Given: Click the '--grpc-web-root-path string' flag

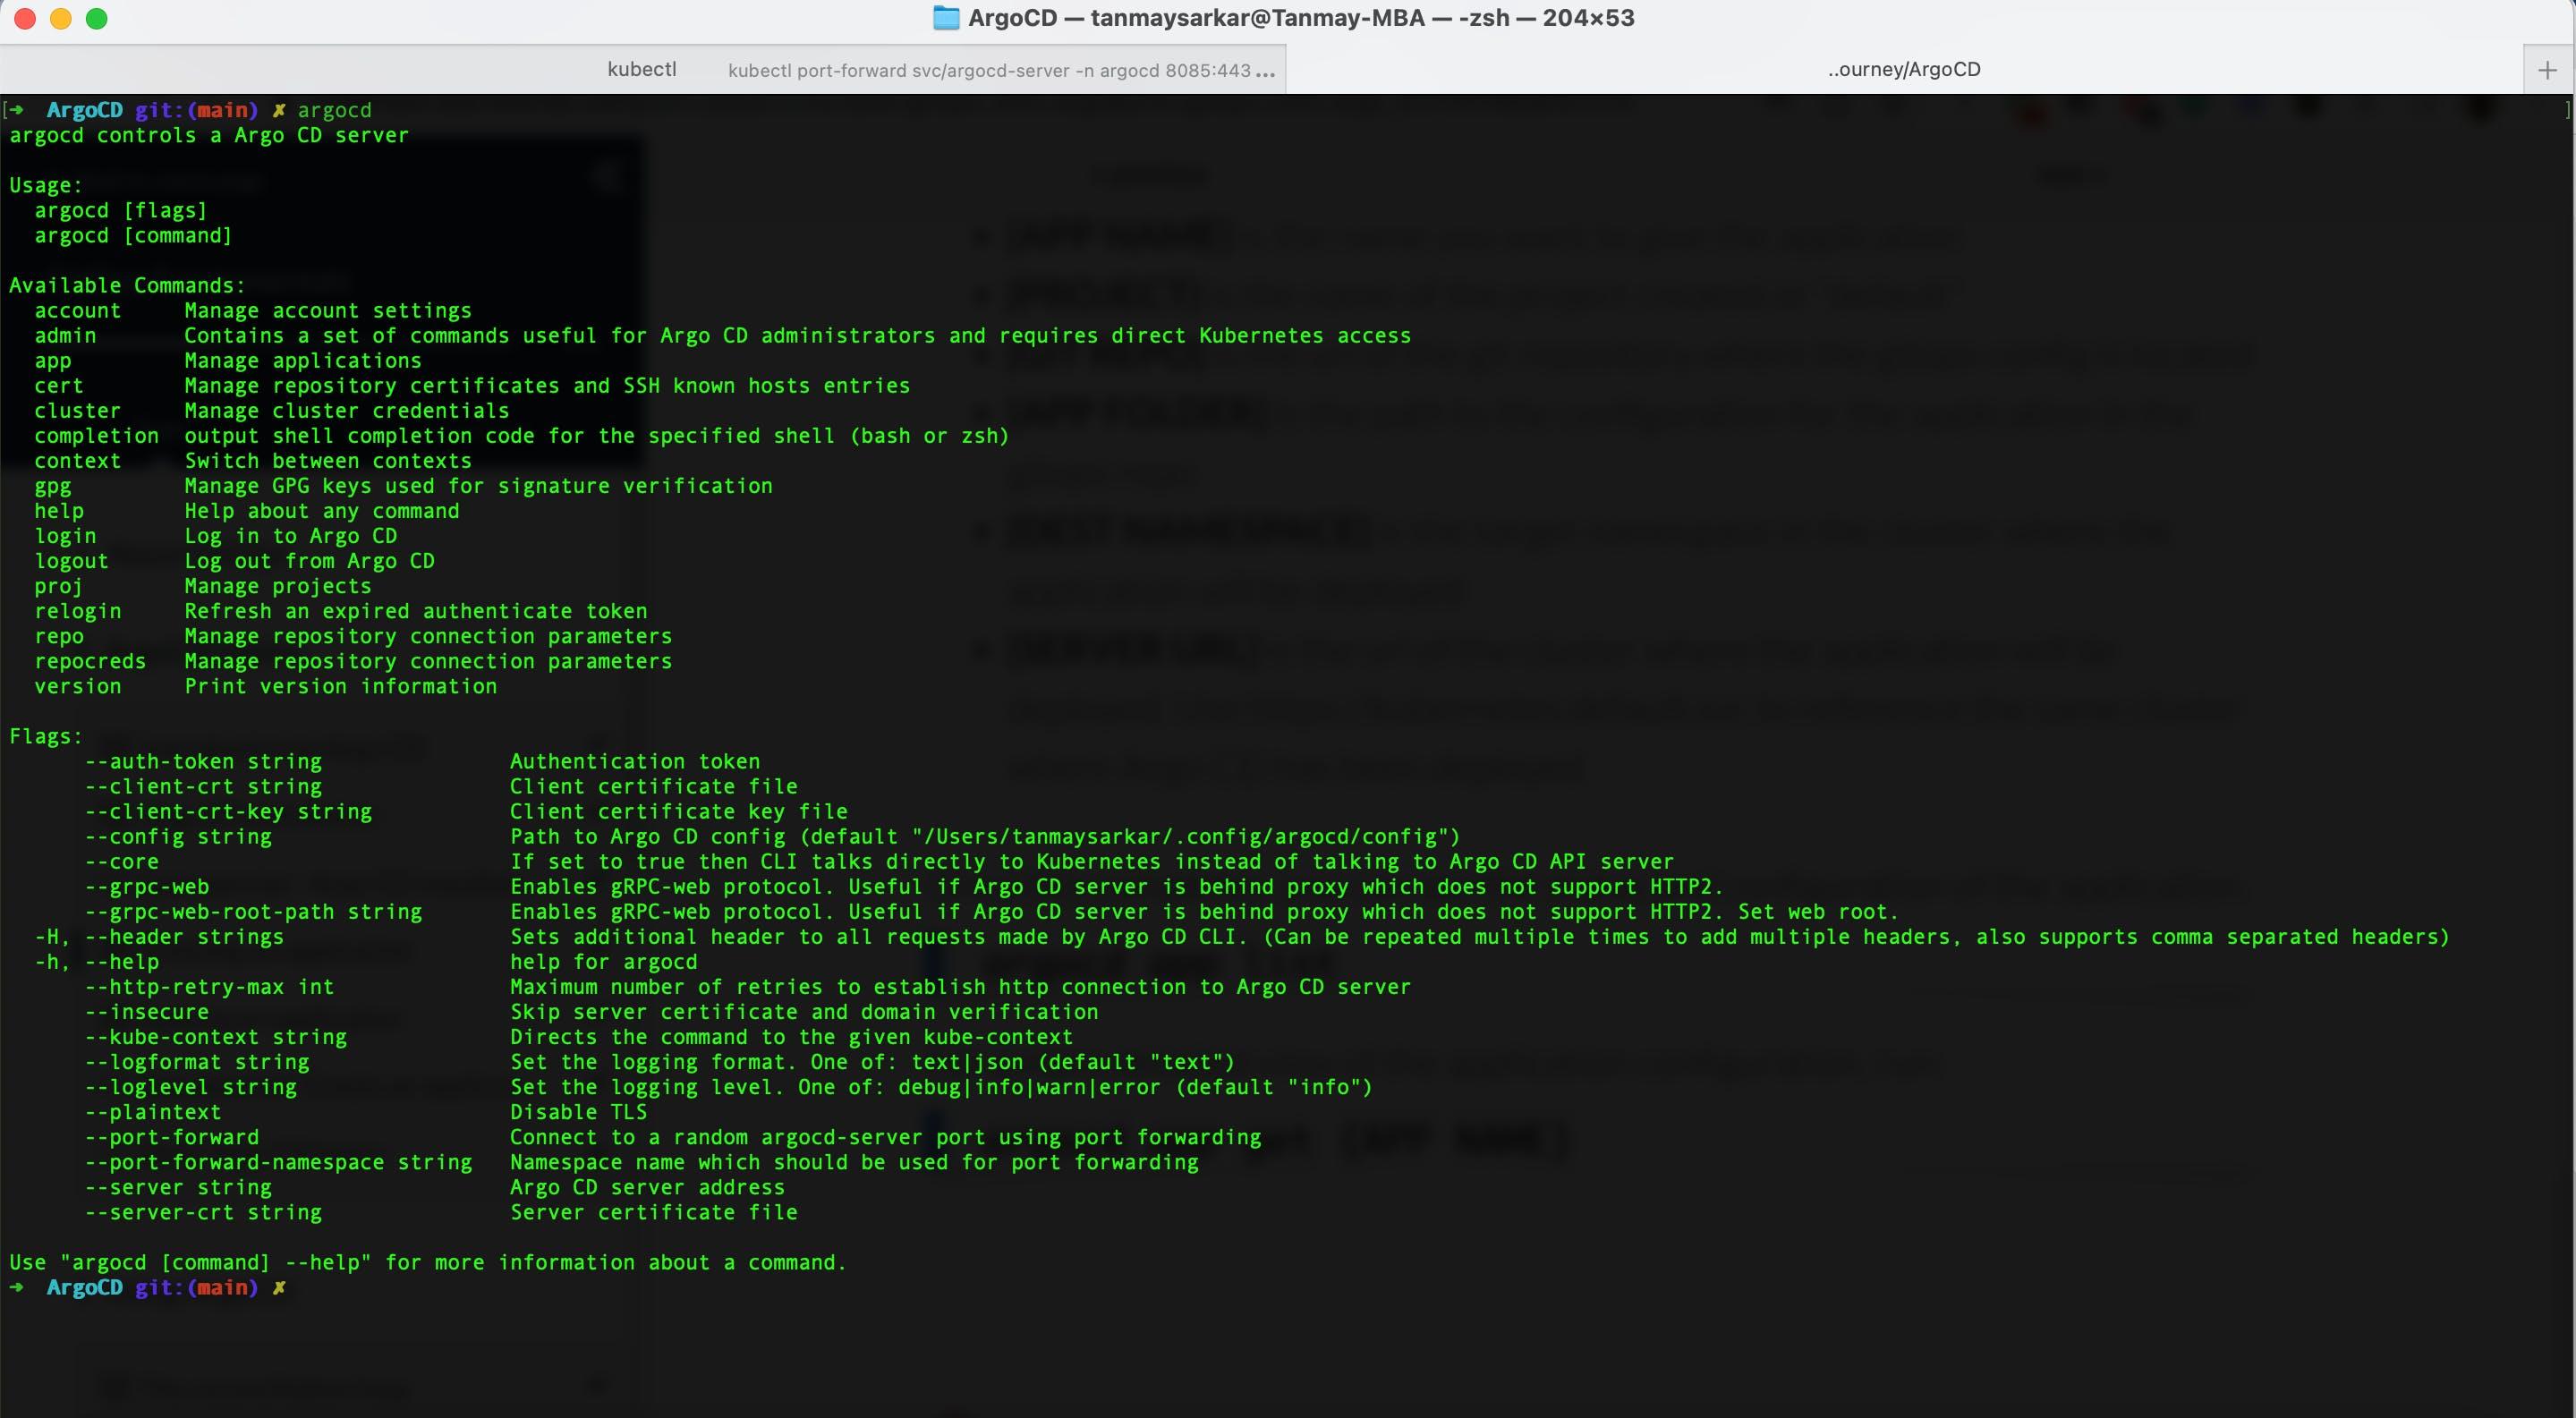Looking at the screenshot, I should (x=253, y=912).
